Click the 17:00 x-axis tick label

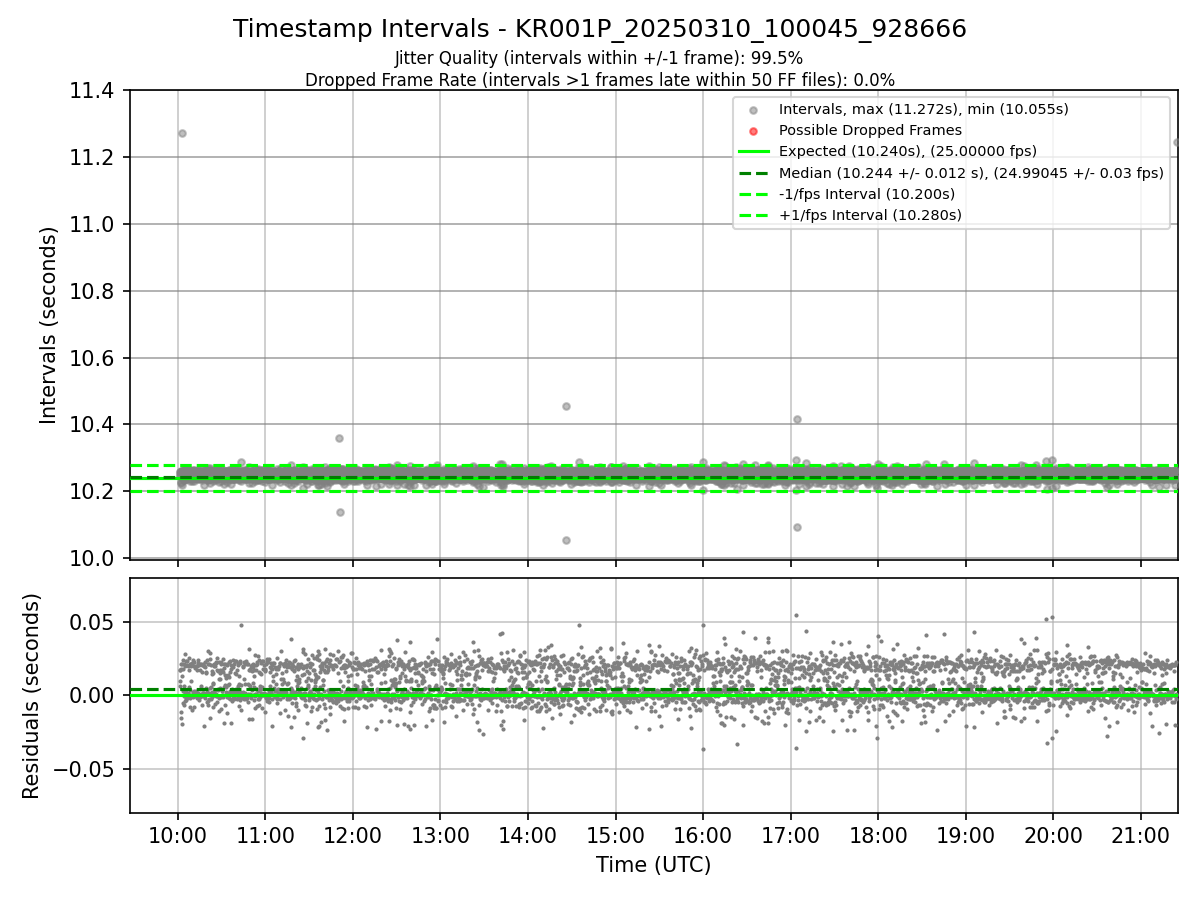pos(790,835)
